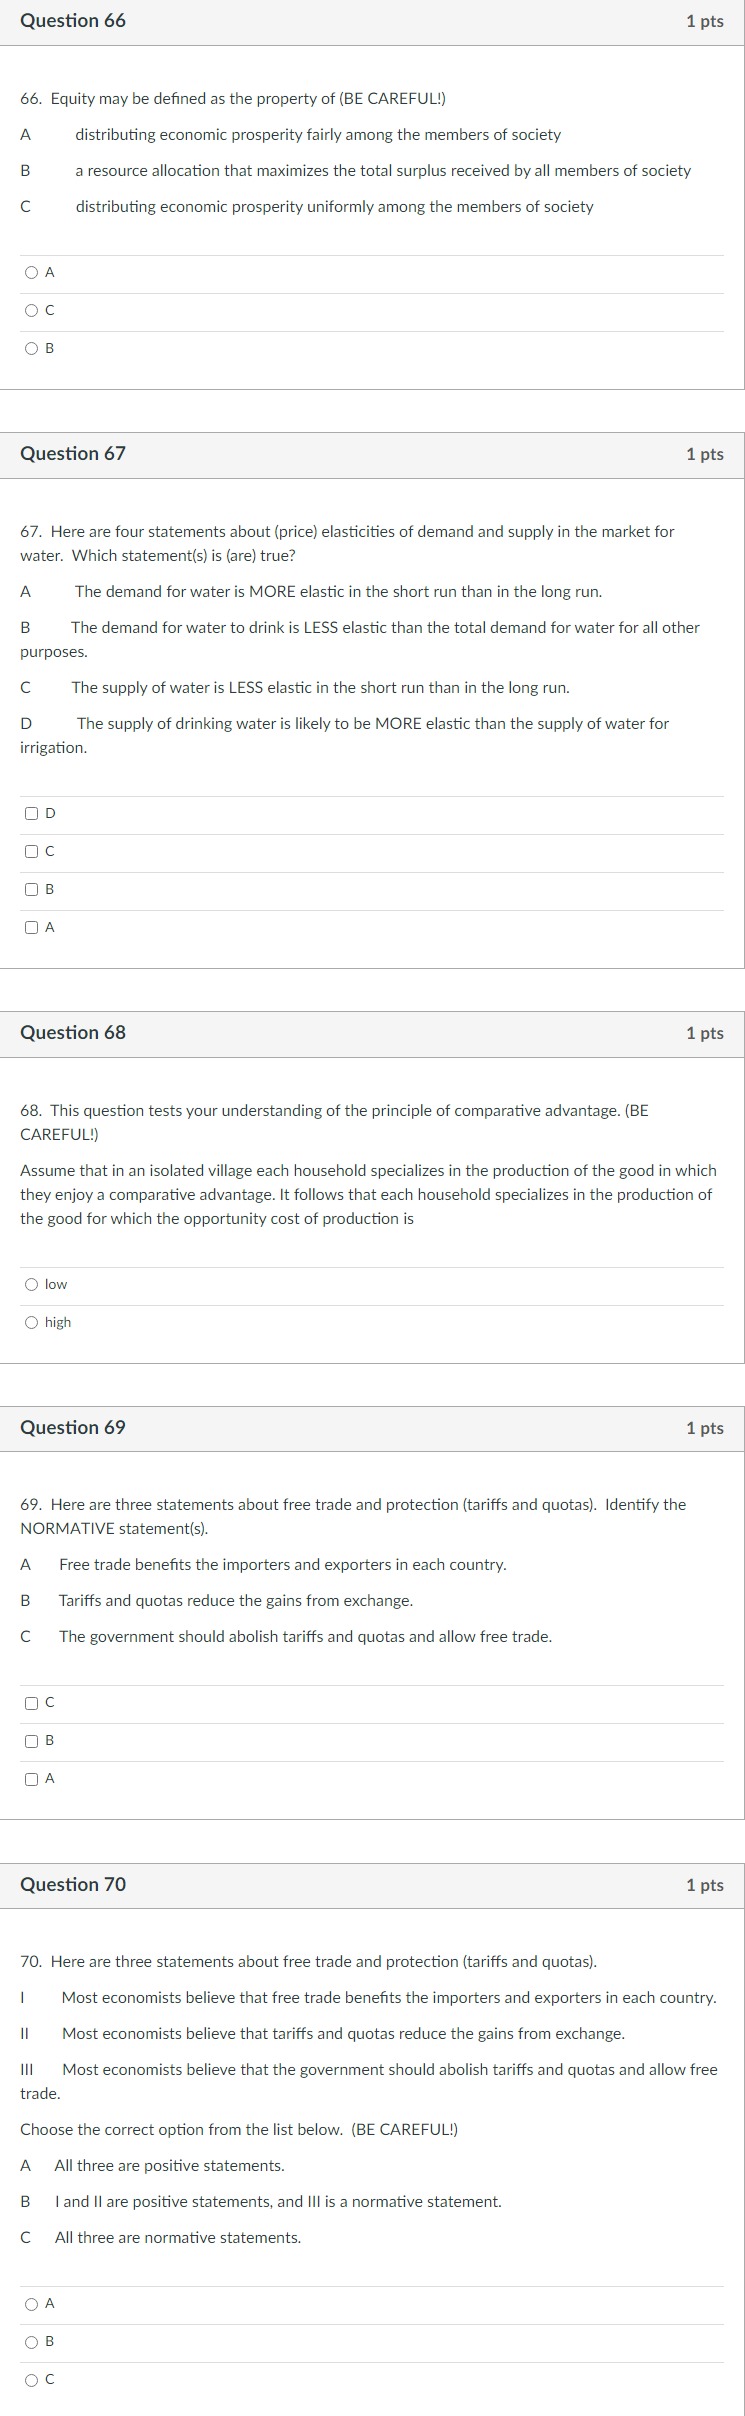This screenshot has width=745, height=2416.
Task: Click the Question 67 header
Action: [72, 453]
